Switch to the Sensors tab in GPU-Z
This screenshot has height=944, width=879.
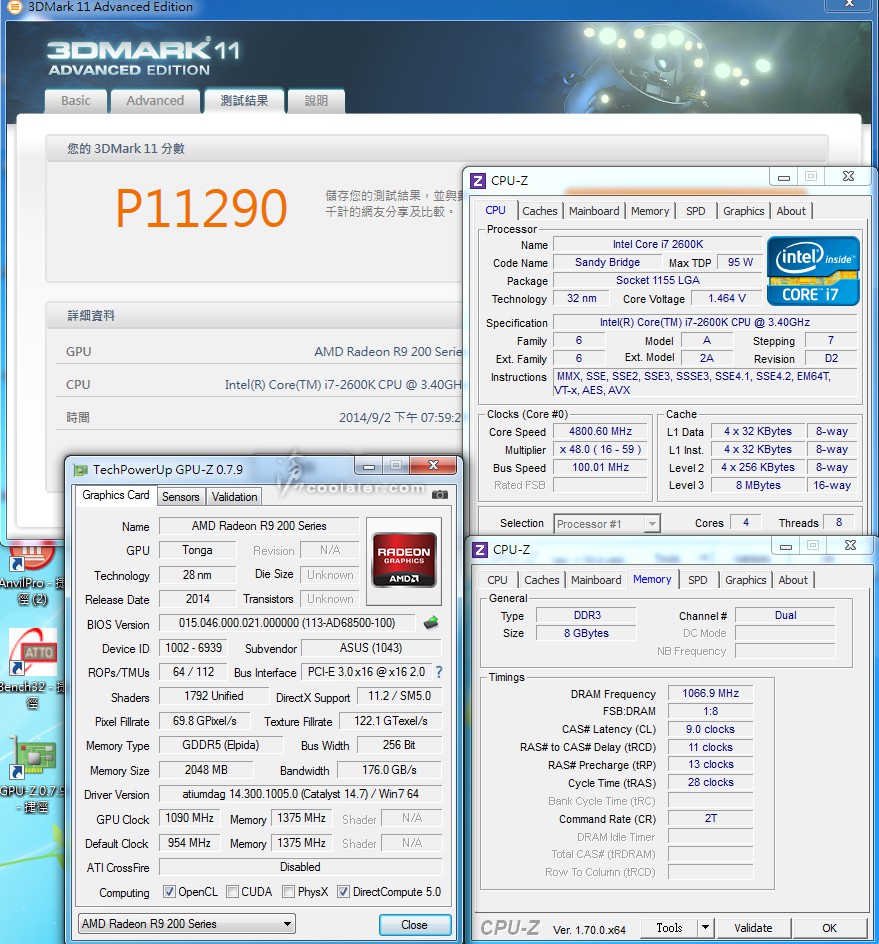[181, 497]
